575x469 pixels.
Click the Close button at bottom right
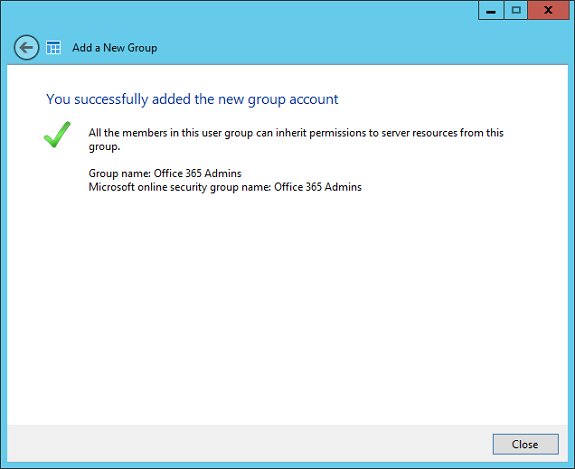click(x=525, y=444)
